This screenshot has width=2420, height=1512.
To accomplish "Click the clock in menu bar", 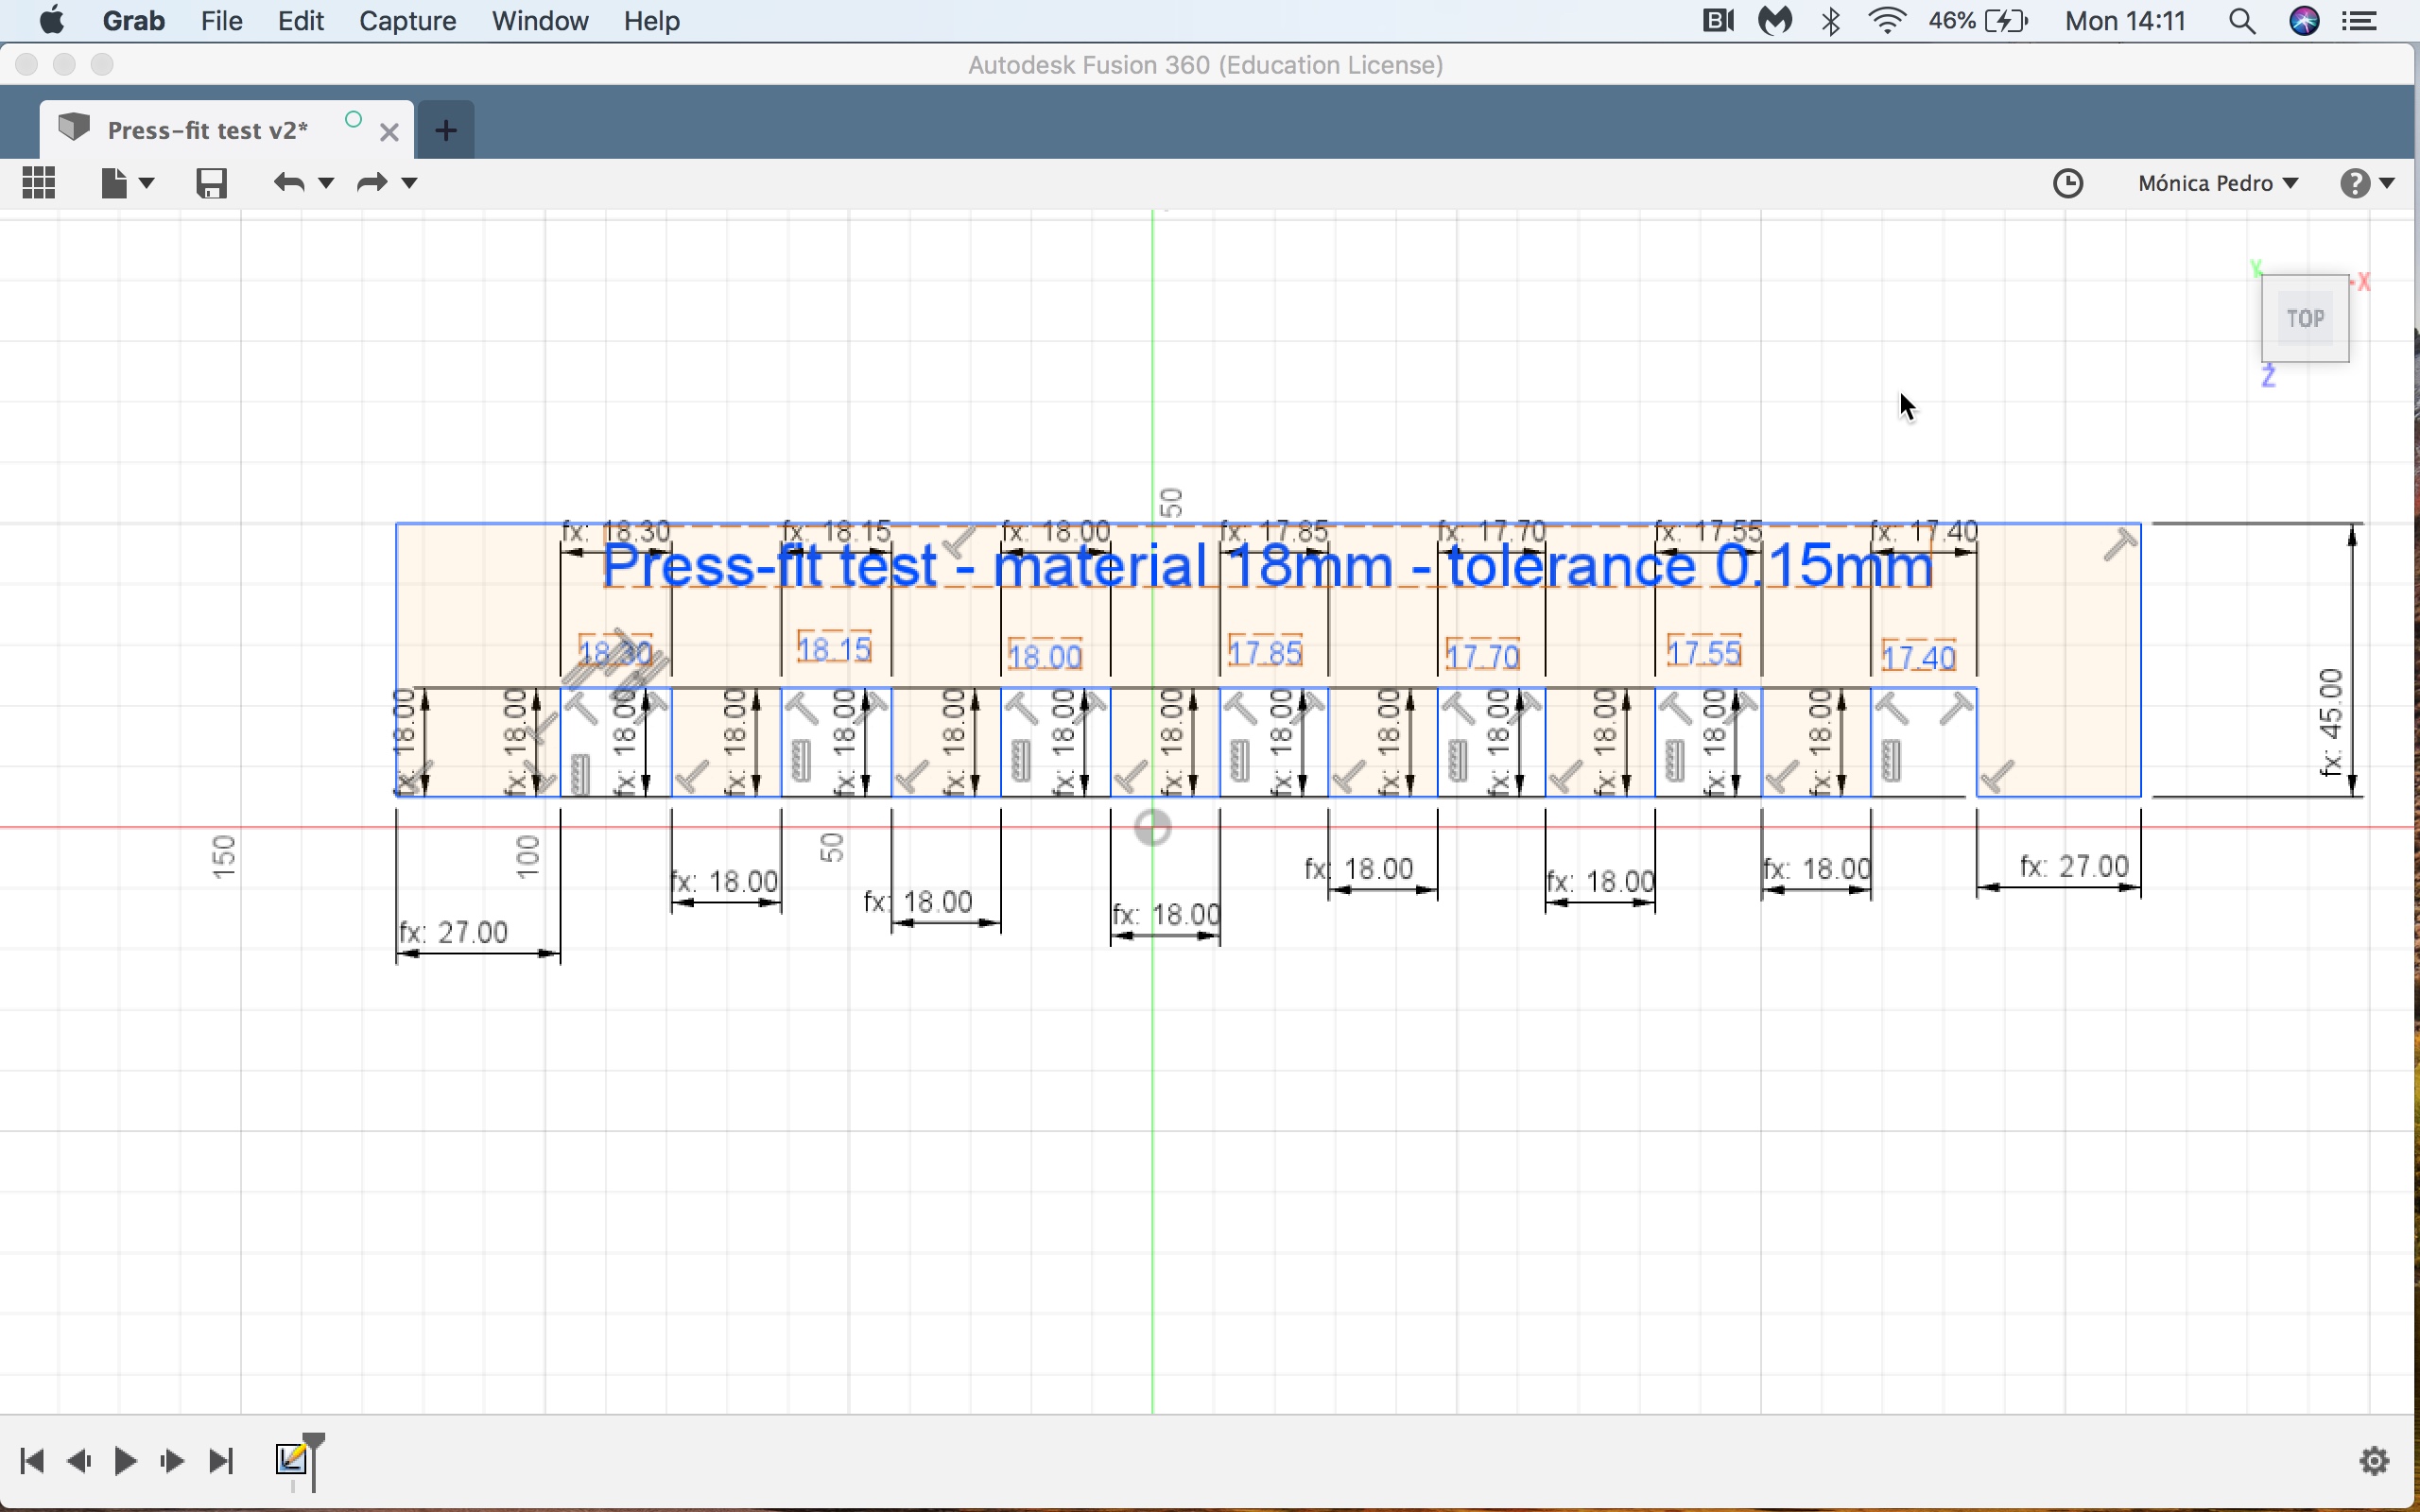I will (2125, 21).
